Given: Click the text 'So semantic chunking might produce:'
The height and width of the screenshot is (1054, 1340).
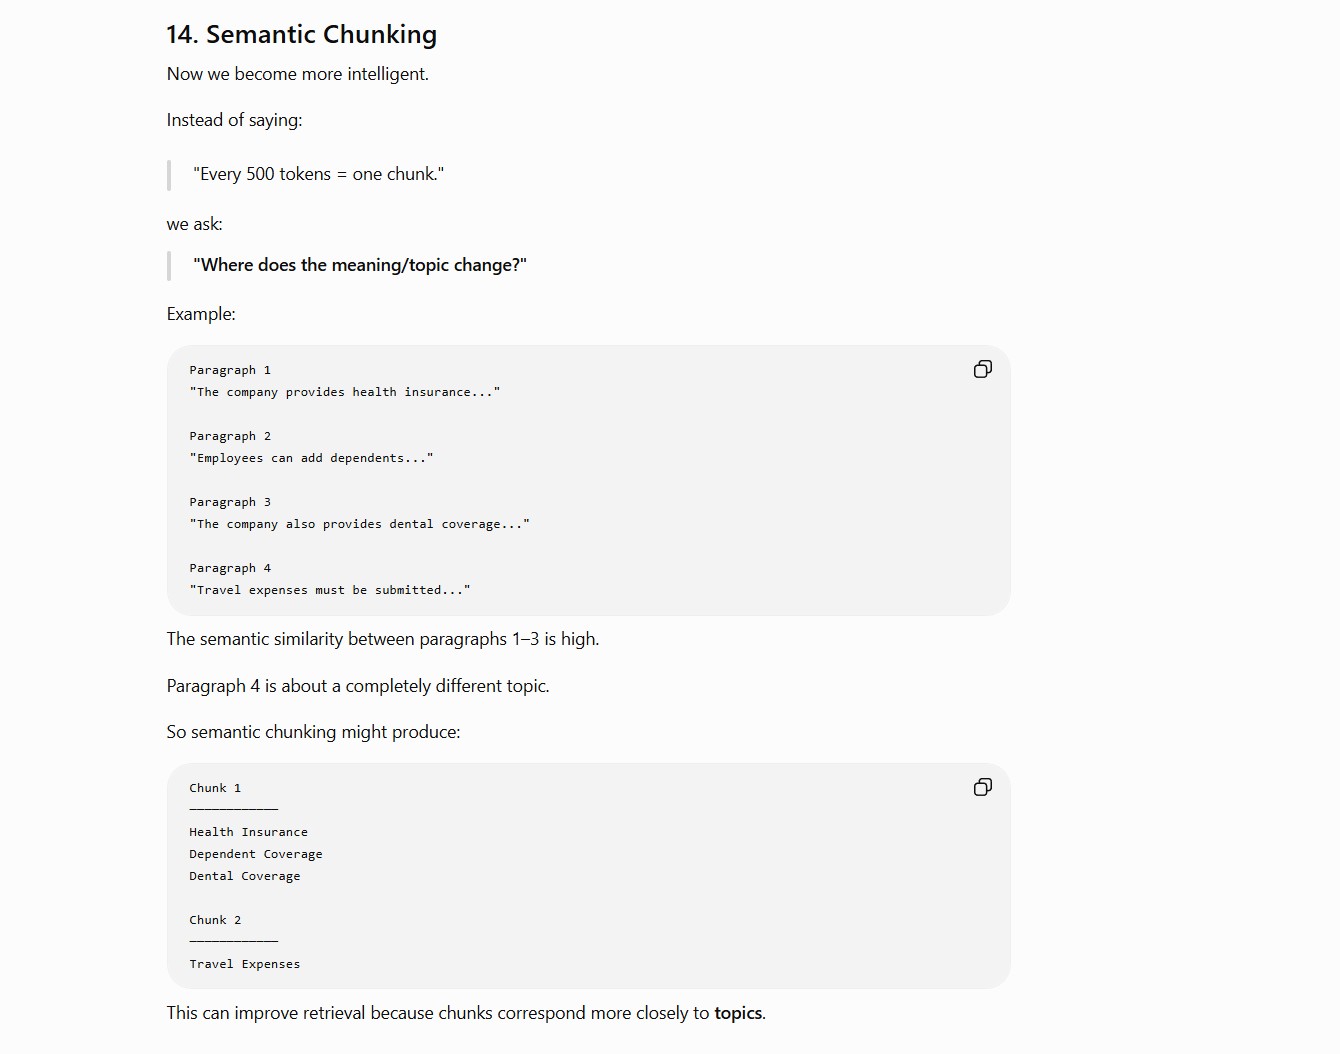Looking at the screenshot, I should (314, 732).
